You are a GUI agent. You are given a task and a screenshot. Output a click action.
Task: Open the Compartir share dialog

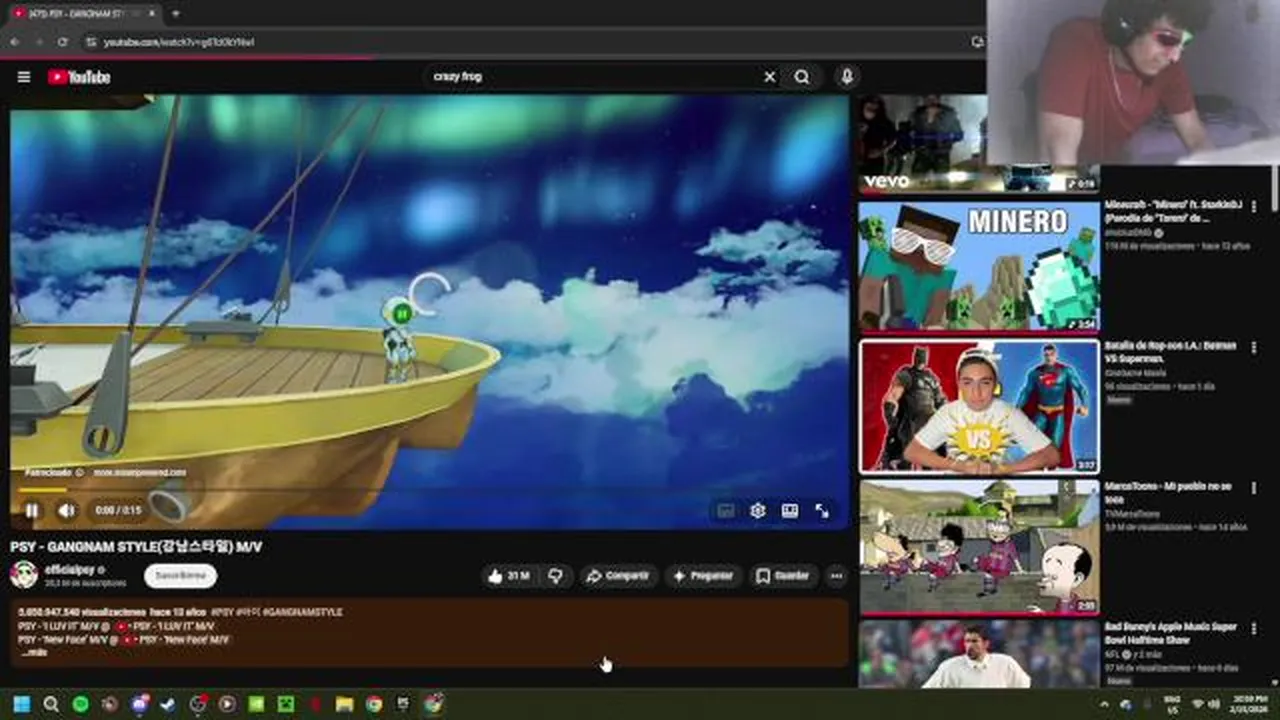618,576
